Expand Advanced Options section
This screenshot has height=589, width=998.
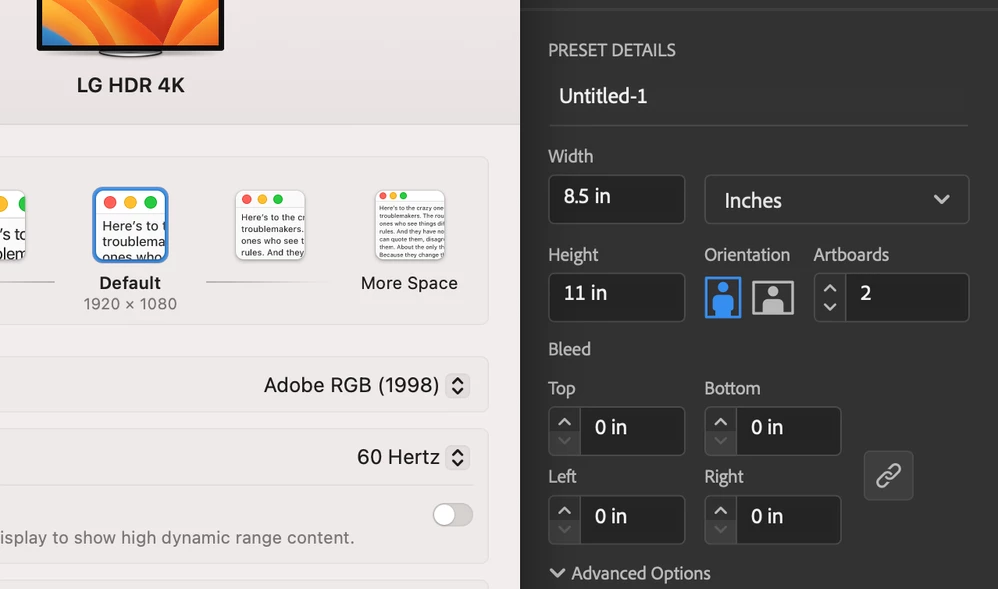point(629,573)
